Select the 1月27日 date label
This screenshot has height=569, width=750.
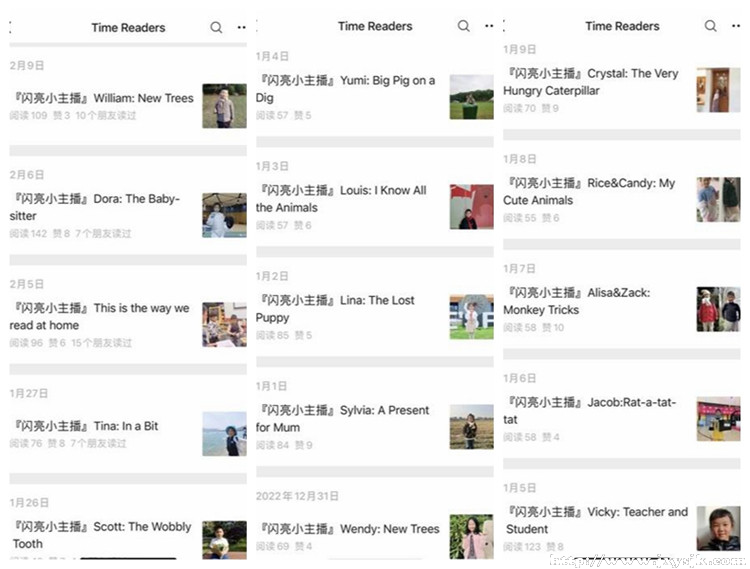[x=29, y=394]
